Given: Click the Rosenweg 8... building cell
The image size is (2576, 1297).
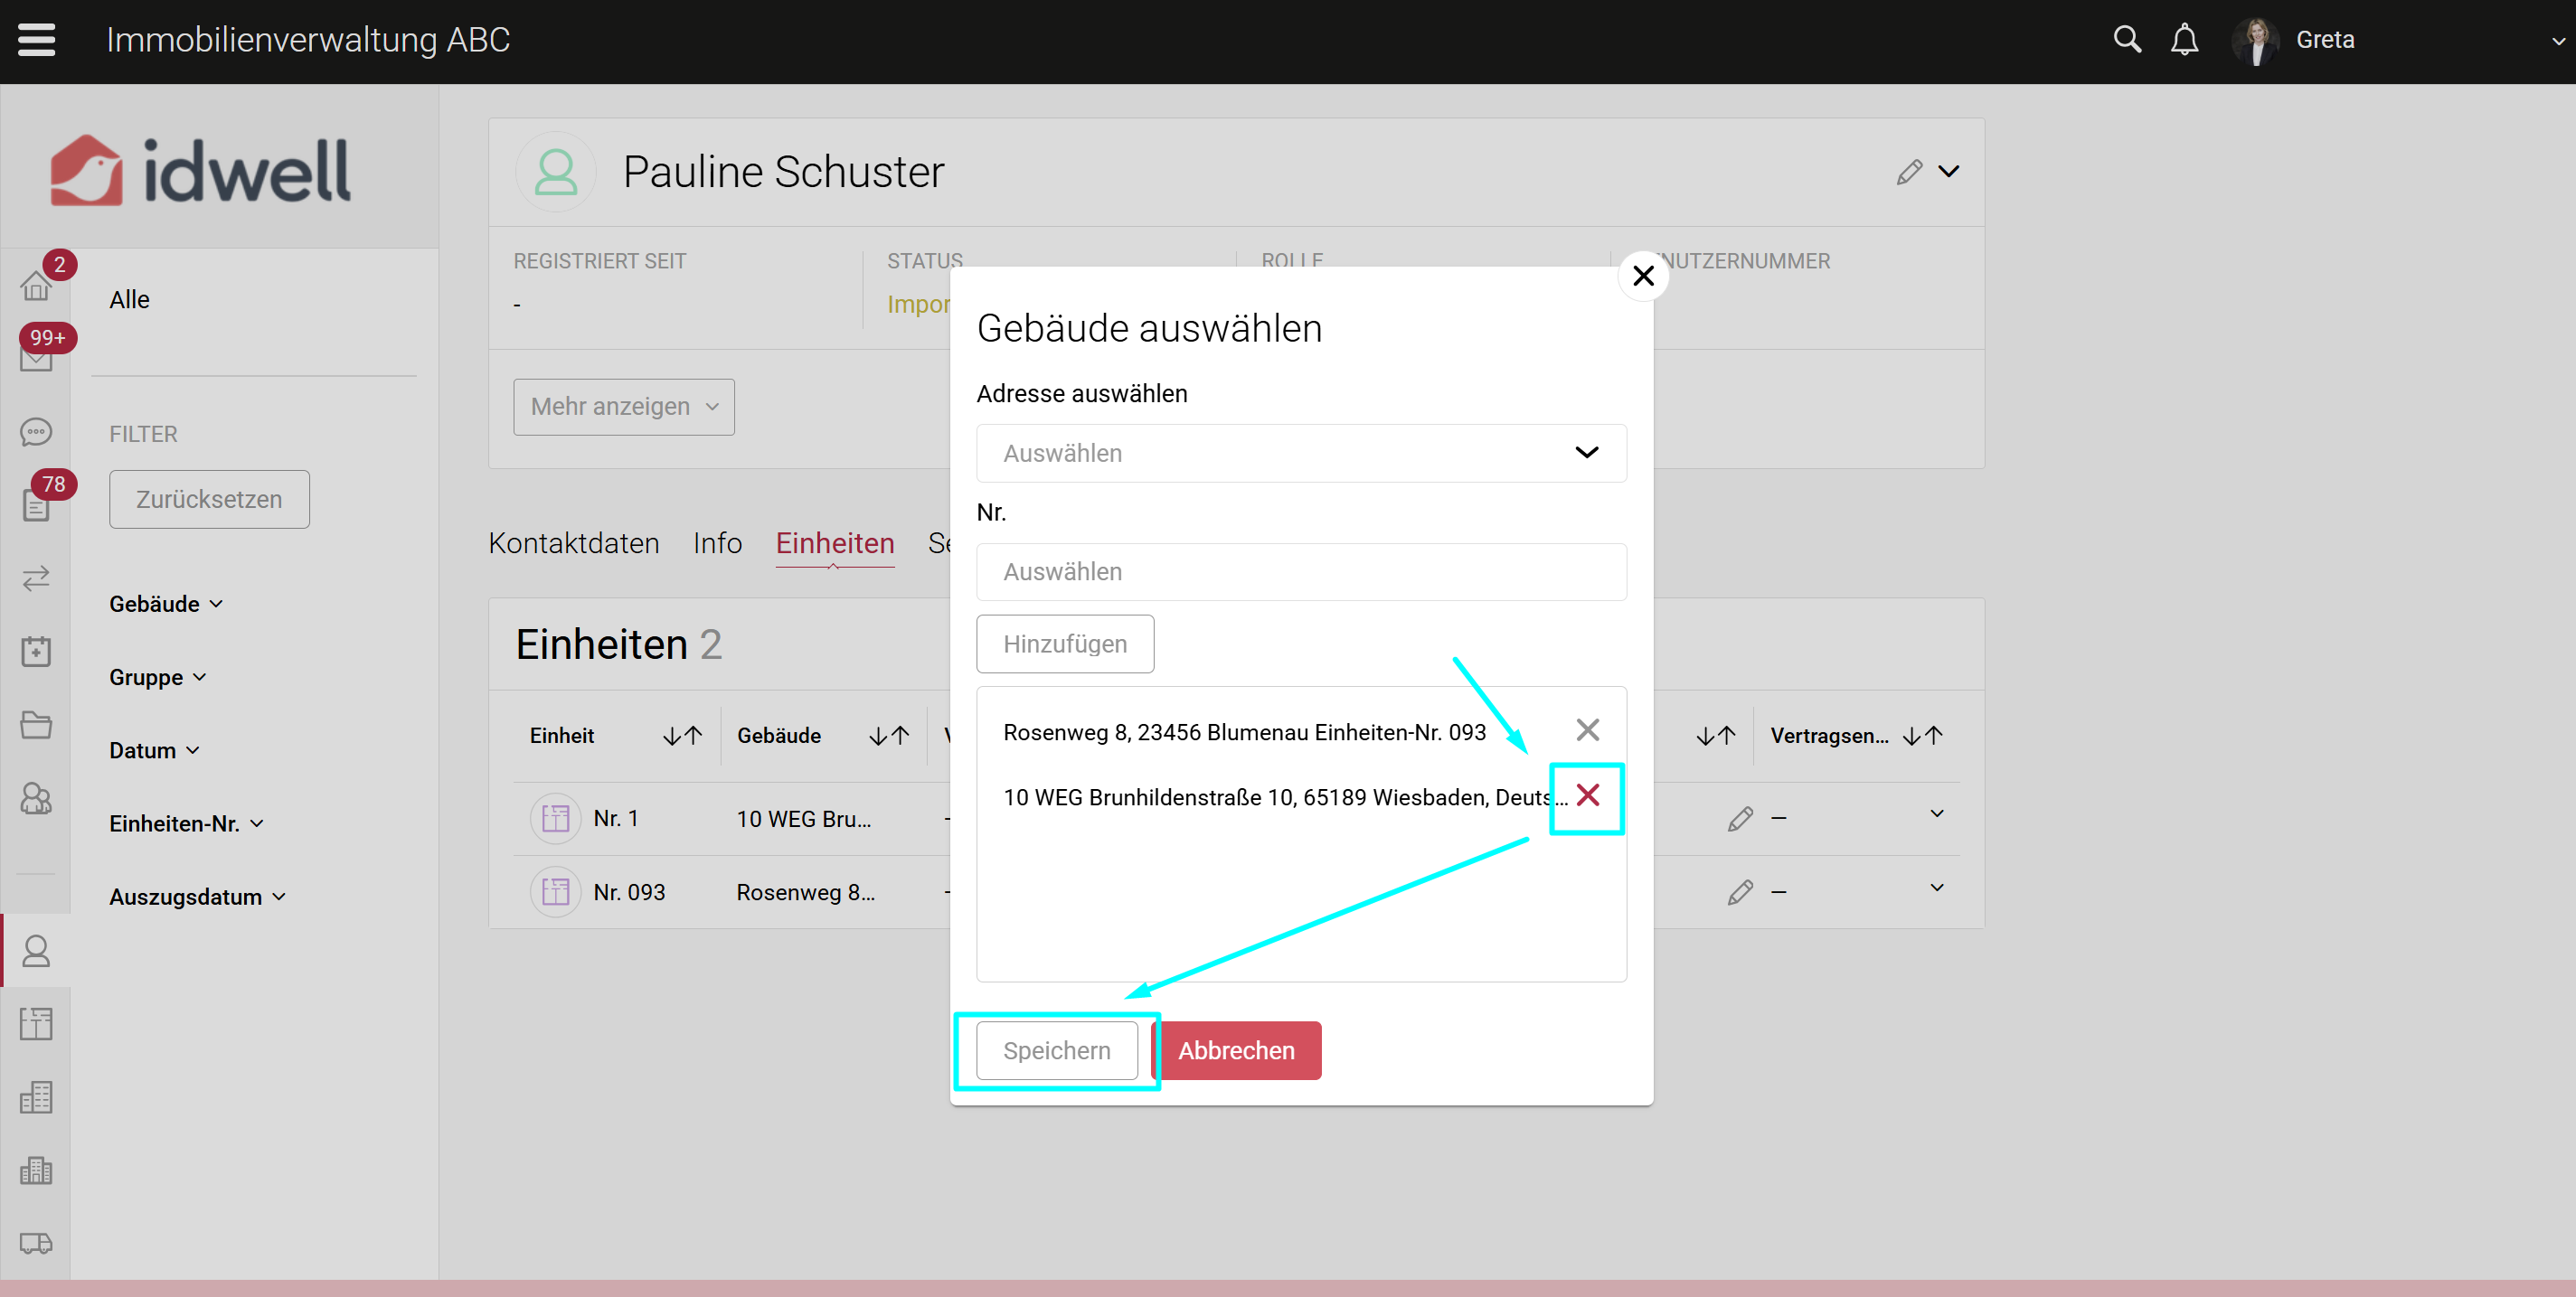Looking at the screenshot, I should pos(806,892).
